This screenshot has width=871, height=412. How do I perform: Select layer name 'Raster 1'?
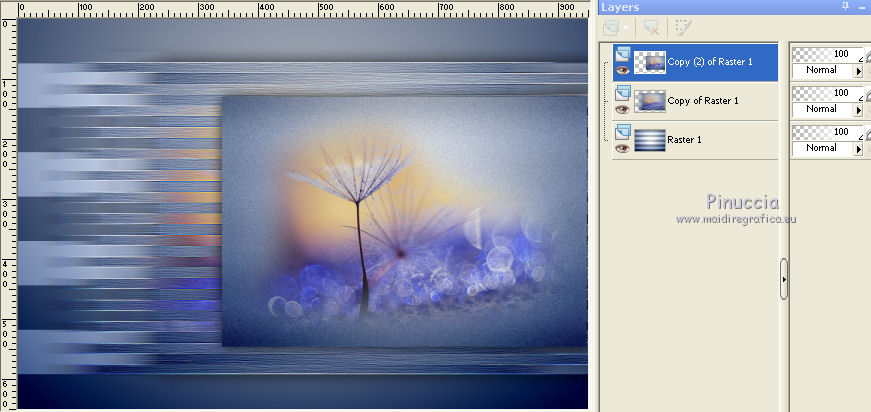click(x=684, y=139)
